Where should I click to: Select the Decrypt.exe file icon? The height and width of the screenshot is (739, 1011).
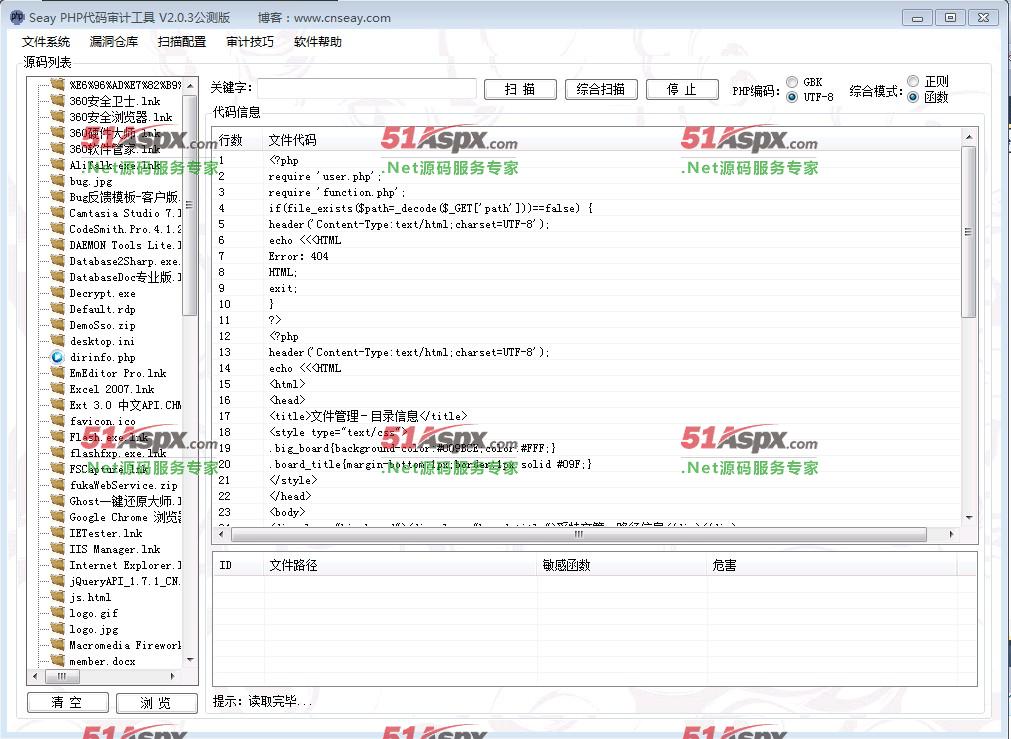tap(57, 293)
